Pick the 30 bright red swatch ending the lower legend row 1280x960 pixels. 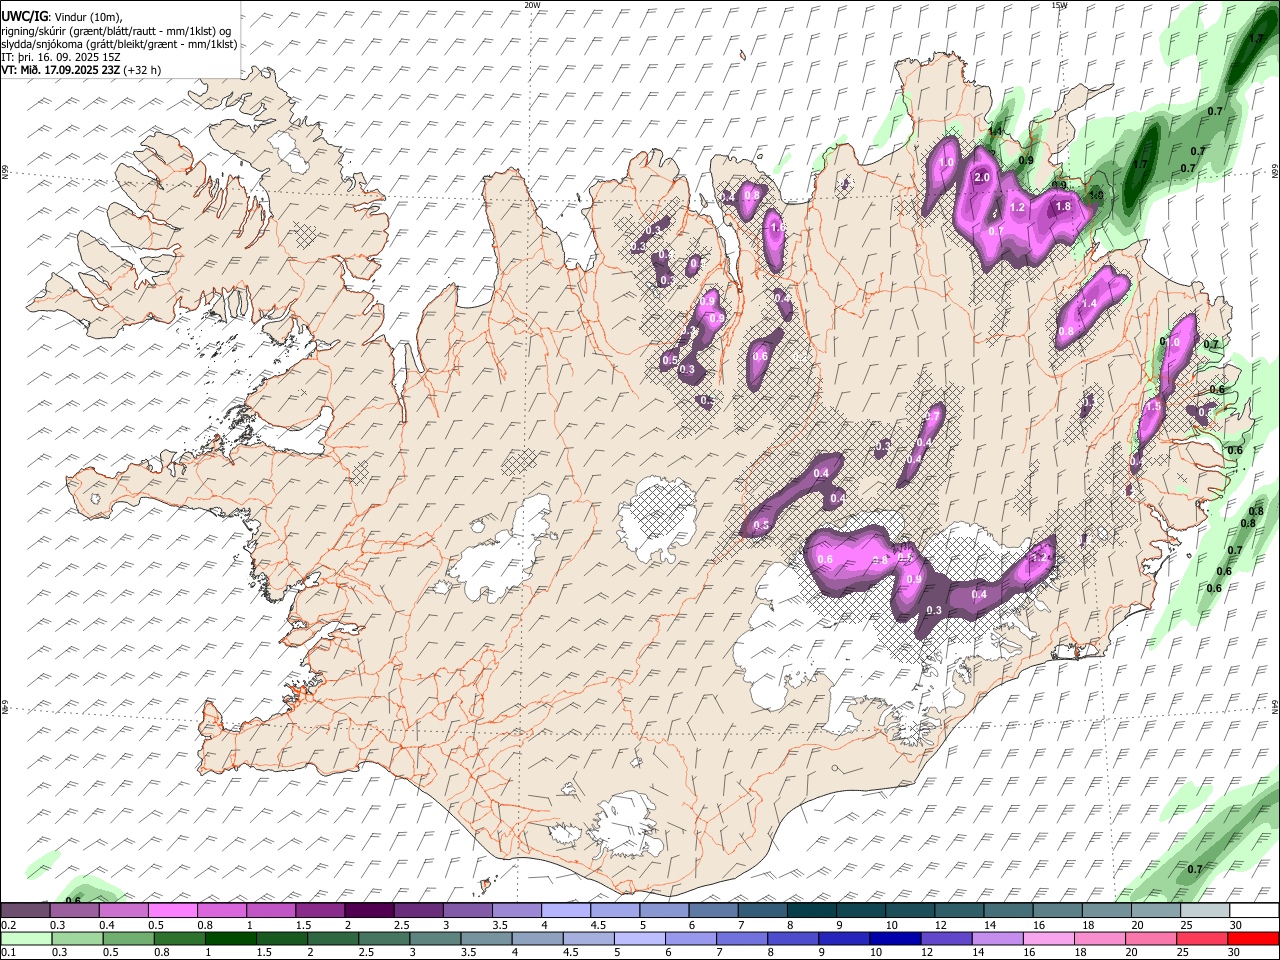click(1253, 938)
